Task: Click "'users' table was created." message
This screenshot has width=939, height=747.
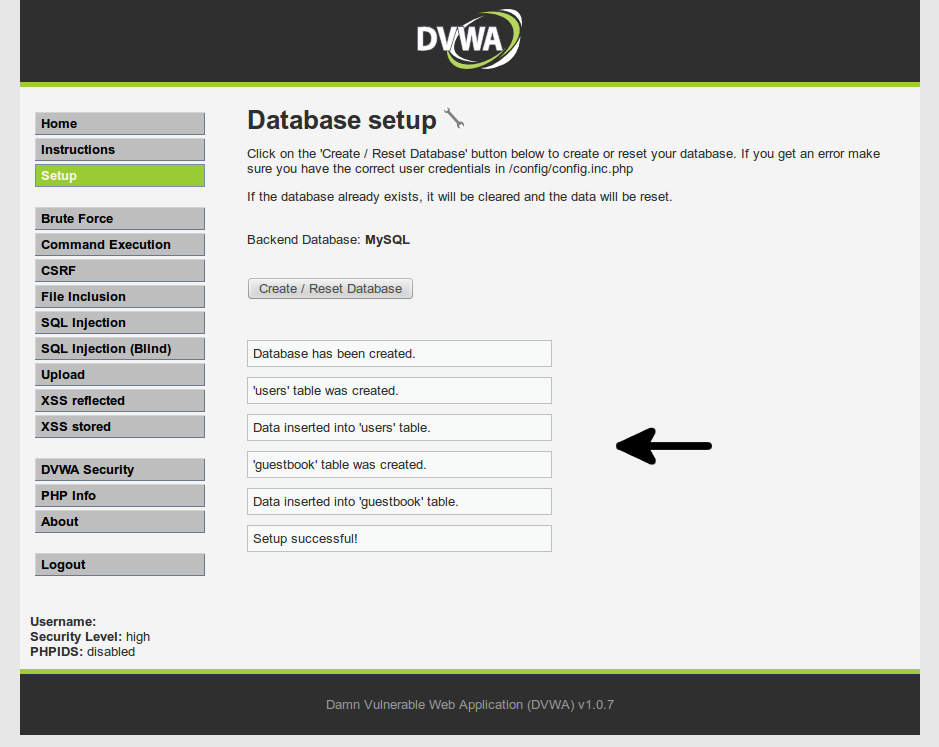Action: [x=399, y=391]
